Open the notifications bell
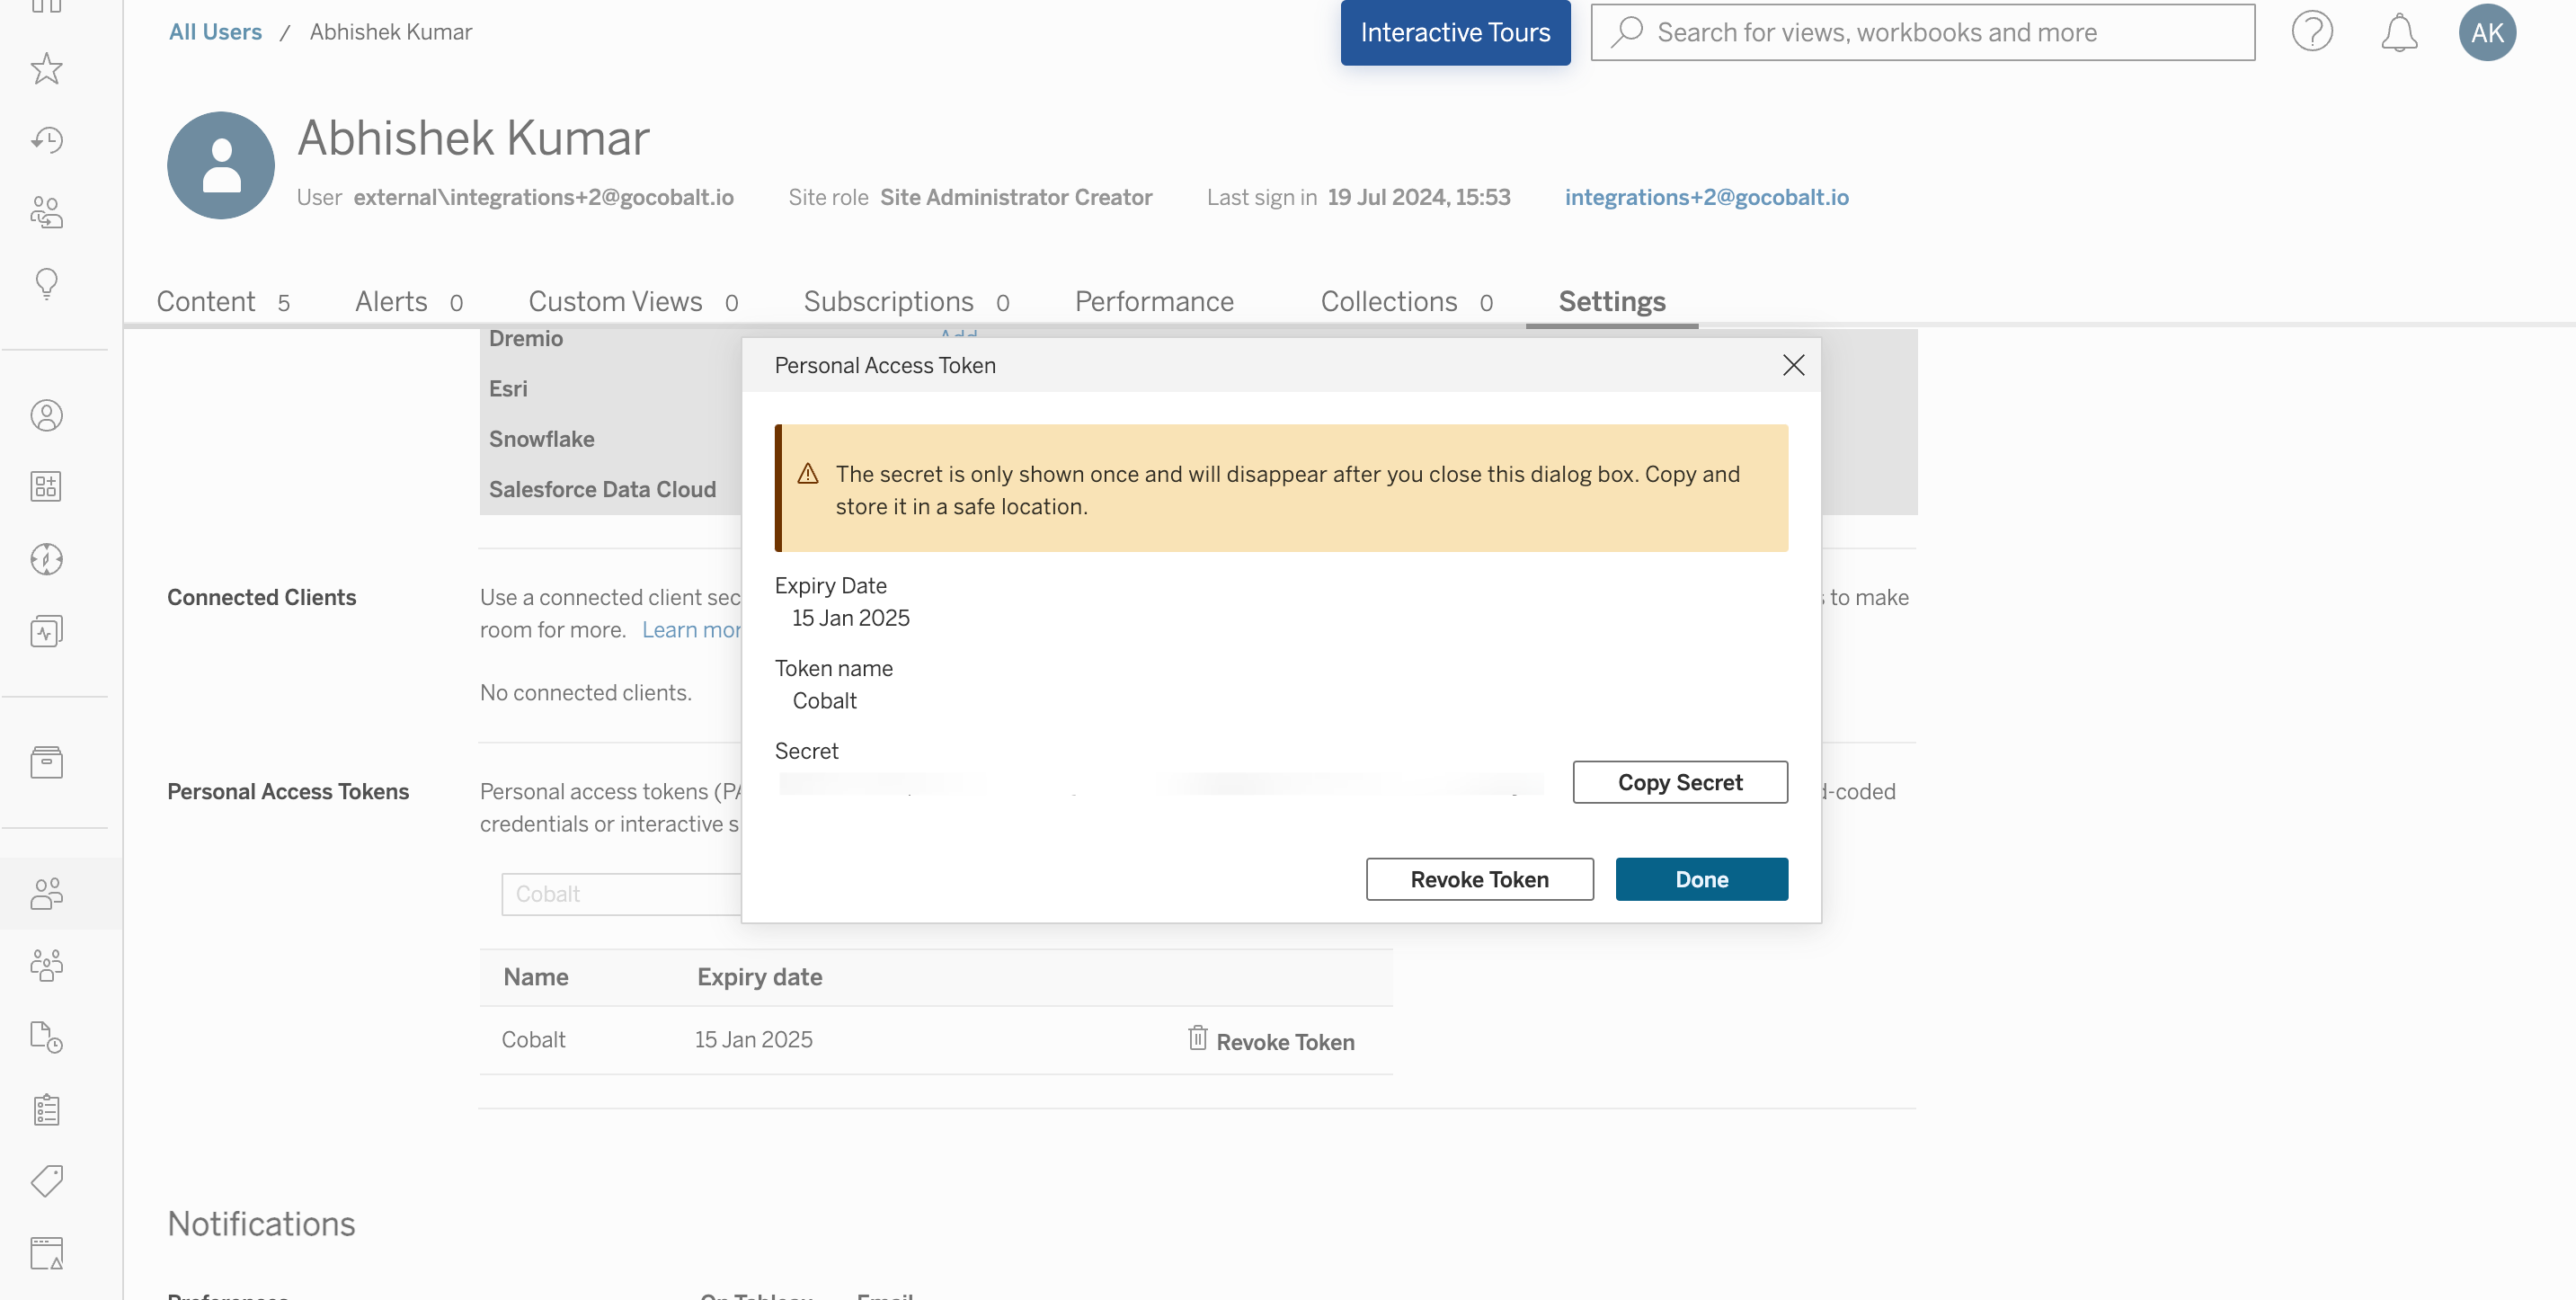 (2400, 32)
